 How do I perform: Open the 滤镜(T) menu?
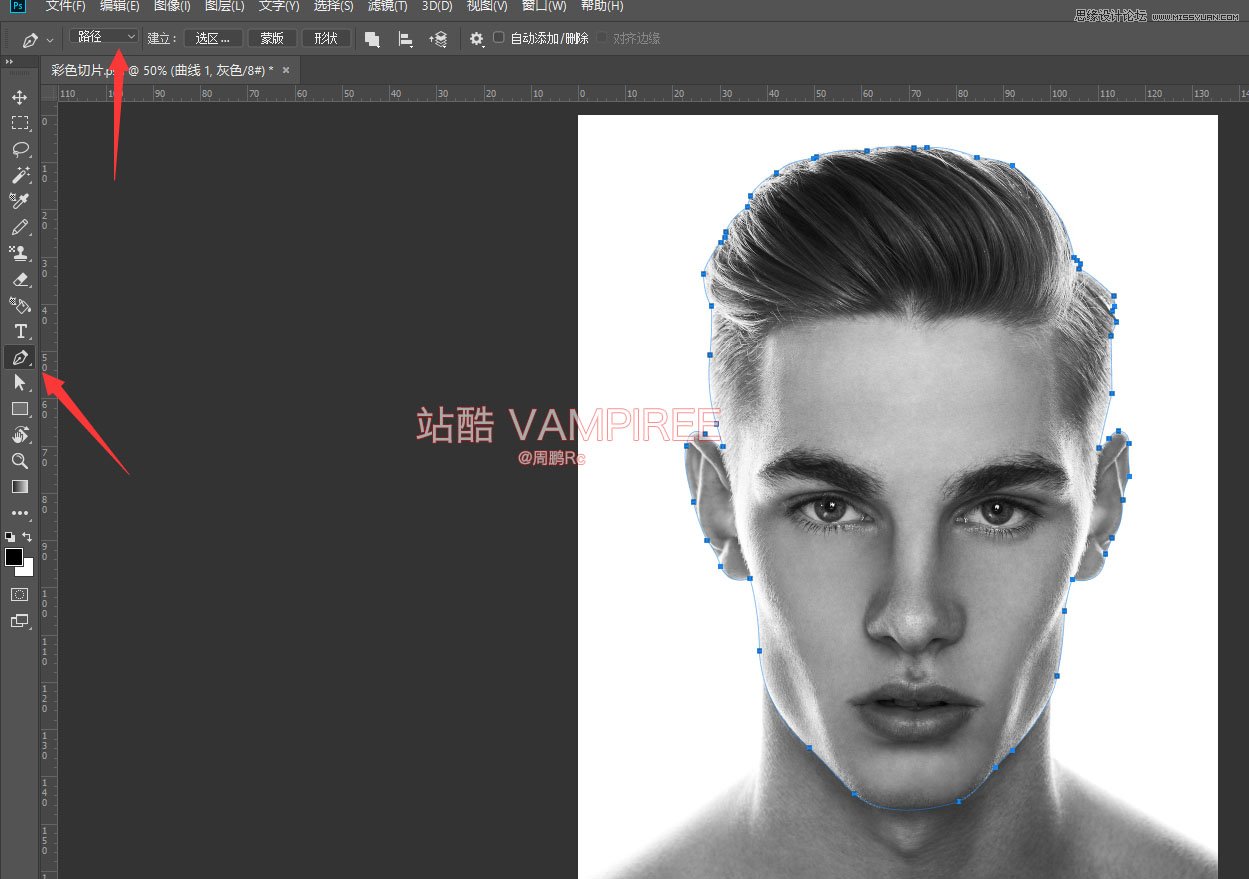click(387, 6)
